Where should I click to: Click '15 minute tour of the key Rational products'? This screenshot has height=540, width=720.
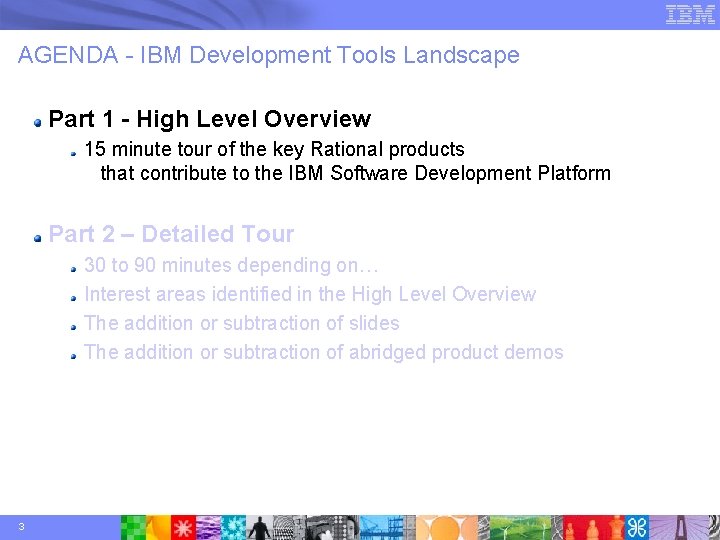click(274, 149)
